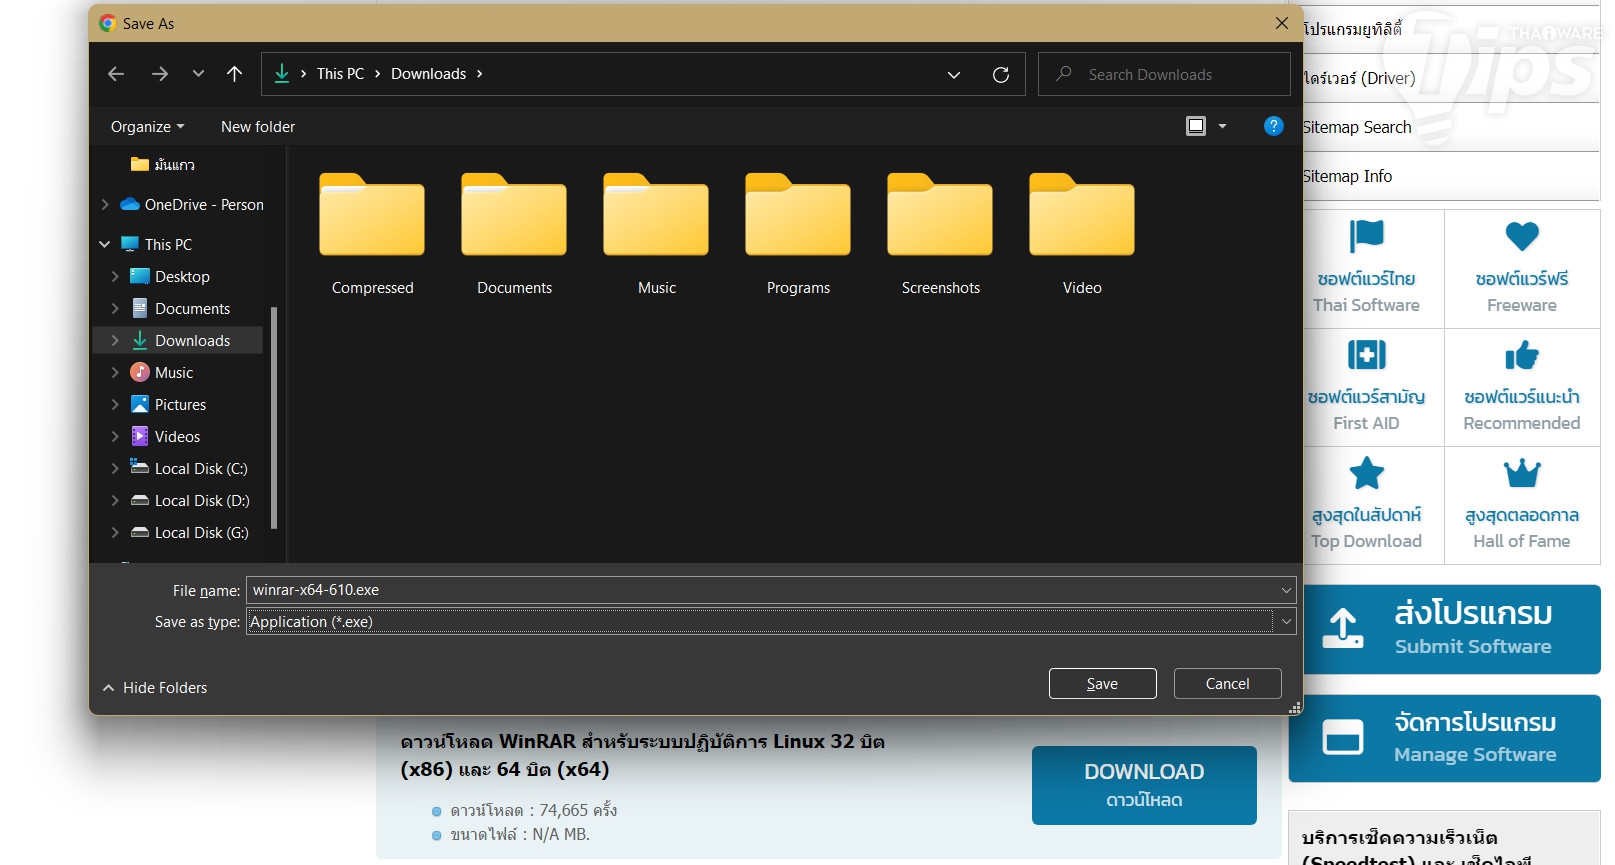The height and width of the screenshot is (865, 1615).
Task: Open the Save as type combo box
Action: pos(771,621)
